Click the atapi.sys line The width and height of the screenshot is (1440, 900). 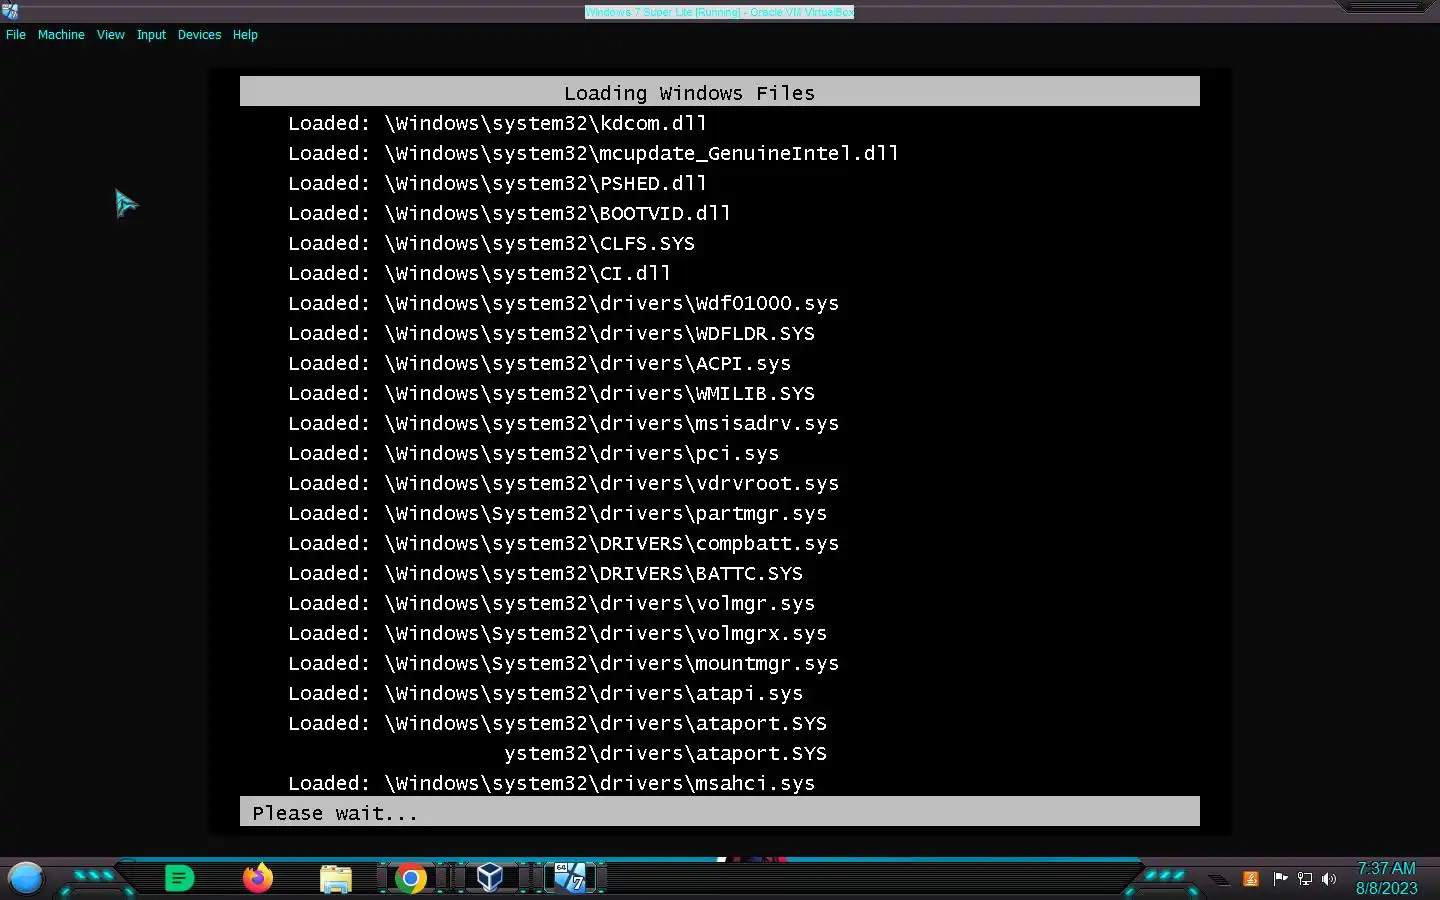pos(545,693)
